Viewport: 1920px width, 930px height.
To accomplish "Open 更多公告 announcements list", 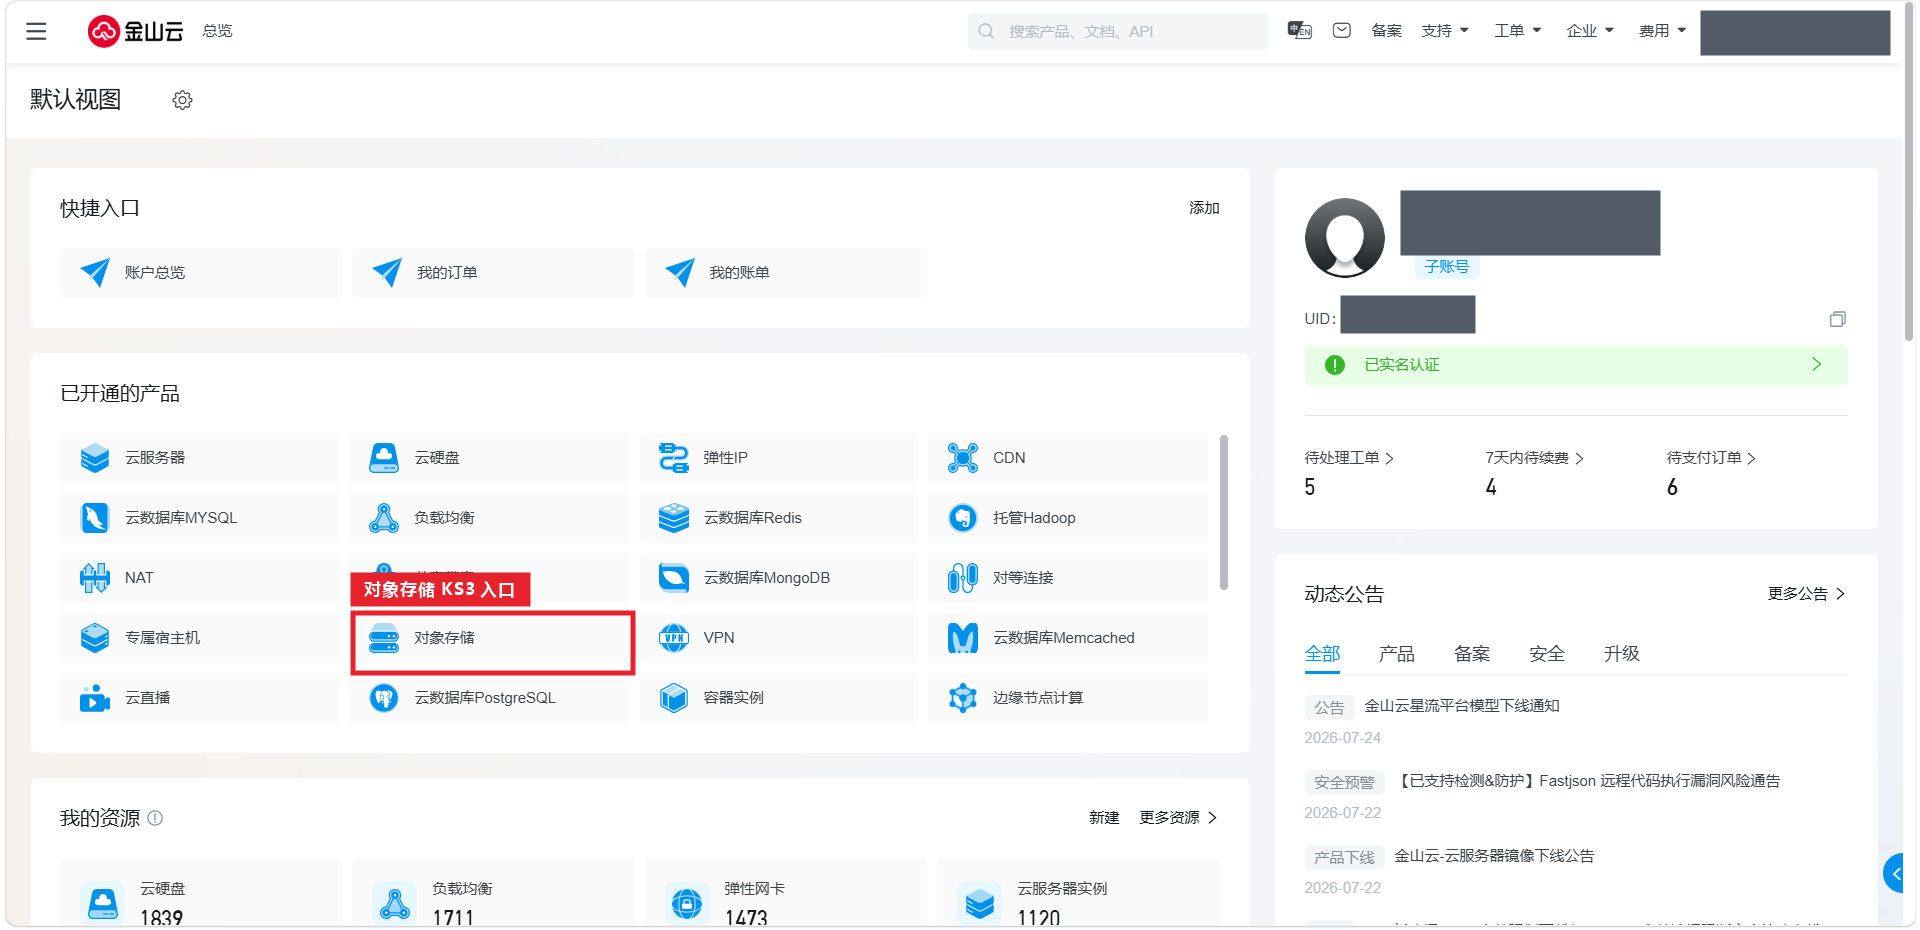I will (x=1806, y=594).
